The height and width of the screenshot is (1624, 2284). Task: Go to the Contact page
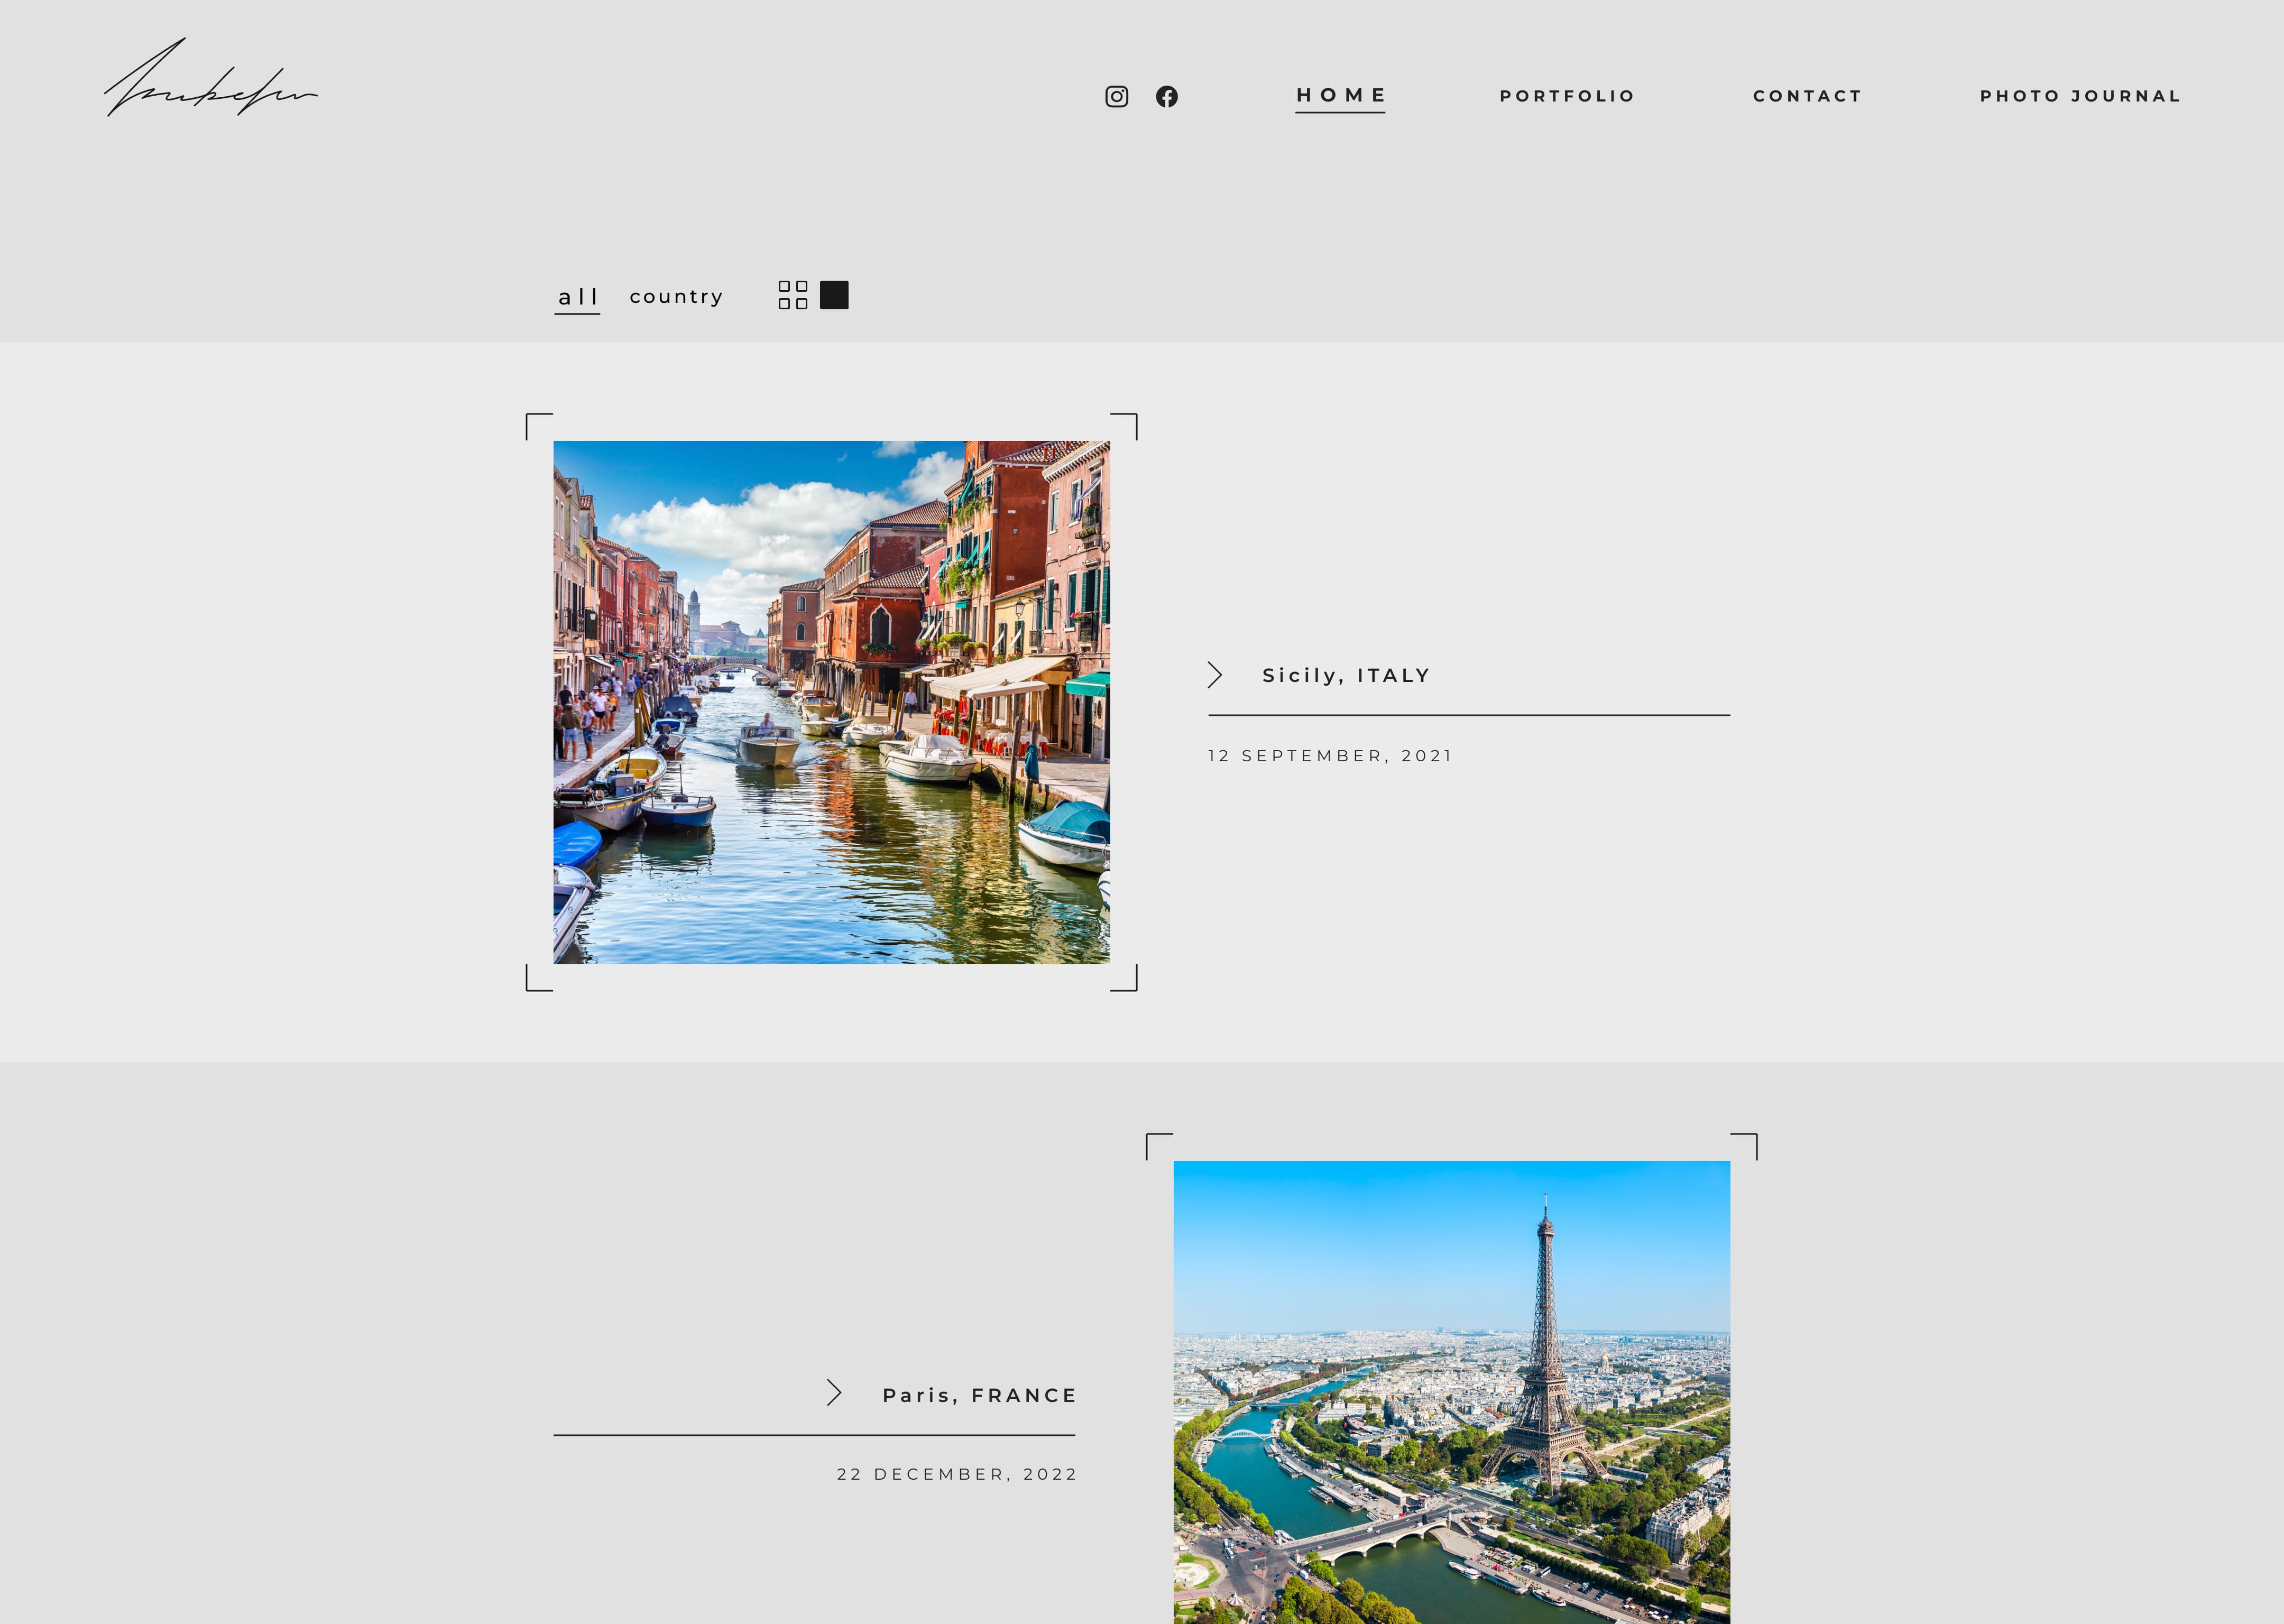click(x=1807, y=96)
